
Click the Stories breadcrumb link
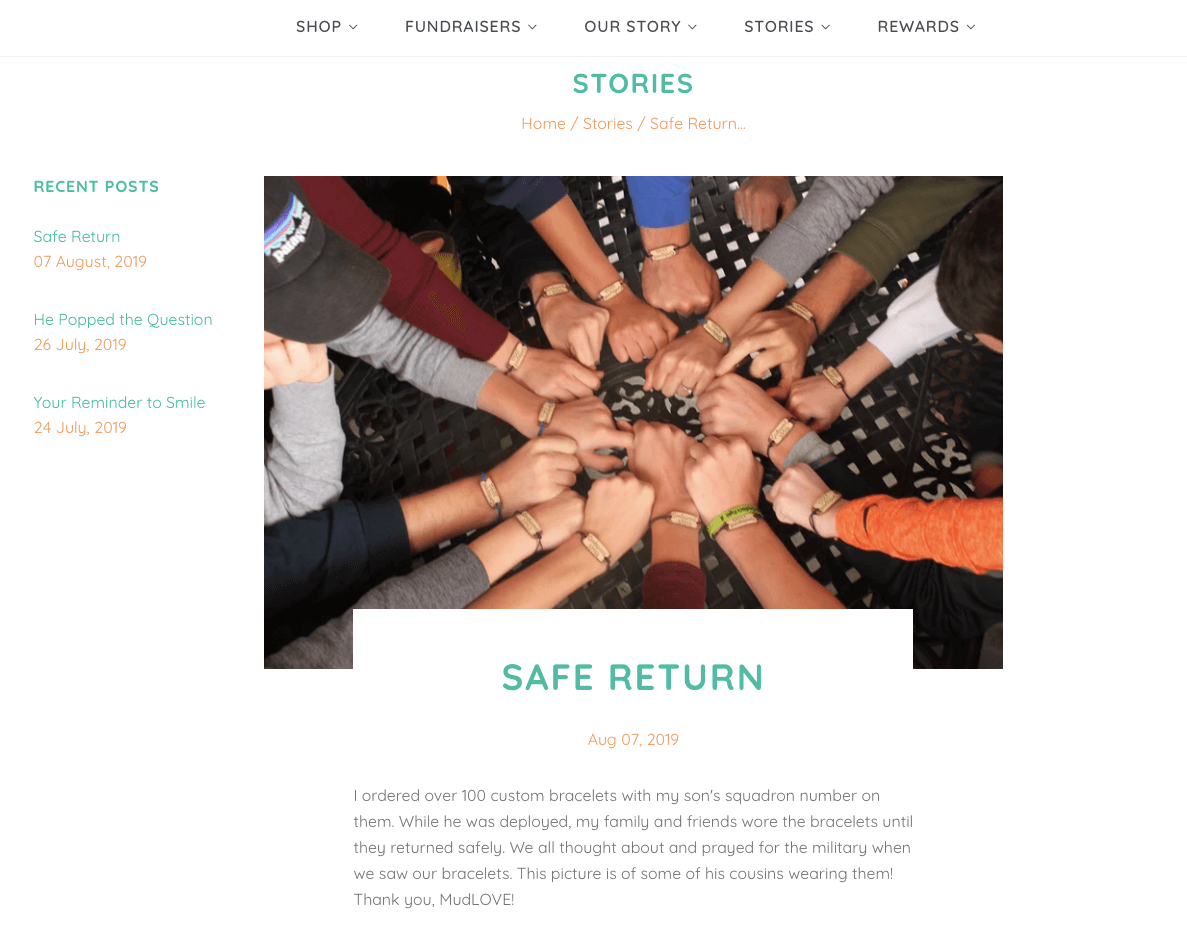point(607,123)
